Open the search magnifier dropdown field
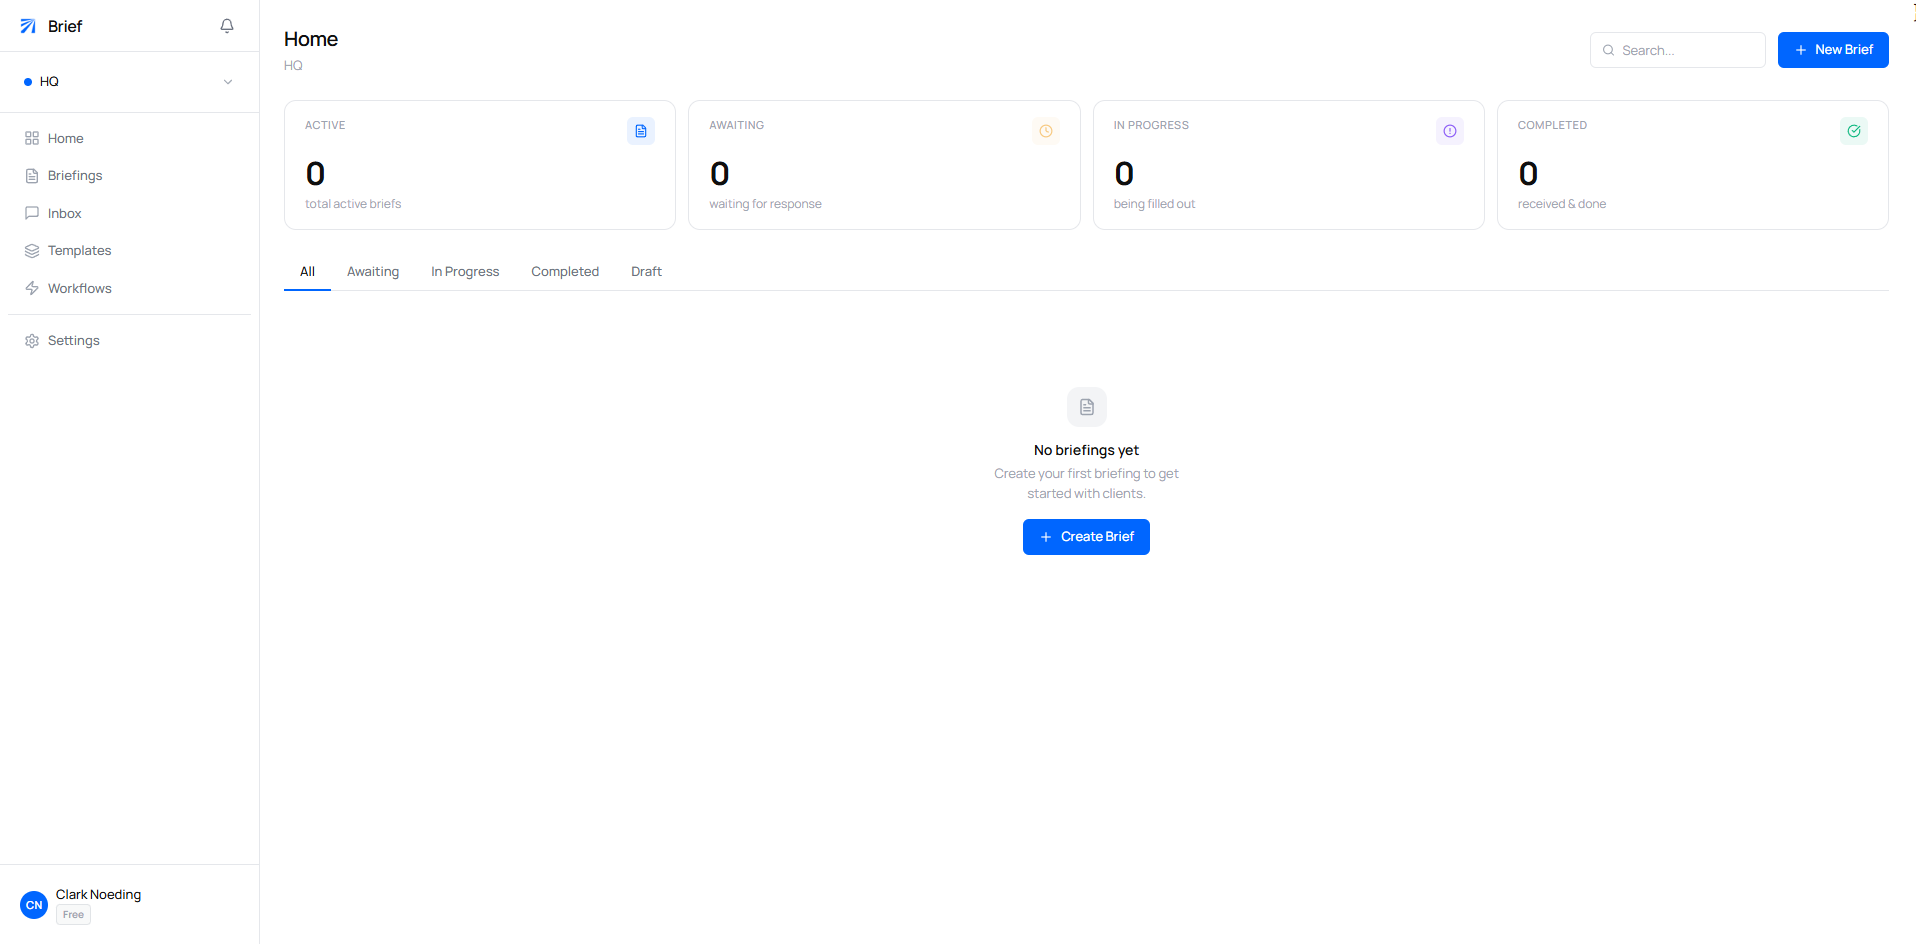The image size is (1916, 944). (1608, 50)
